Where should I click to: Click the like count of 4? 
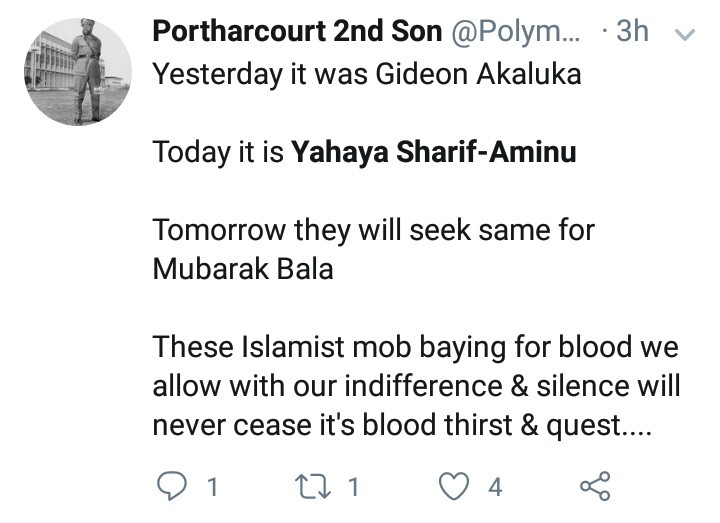[494, 488]
